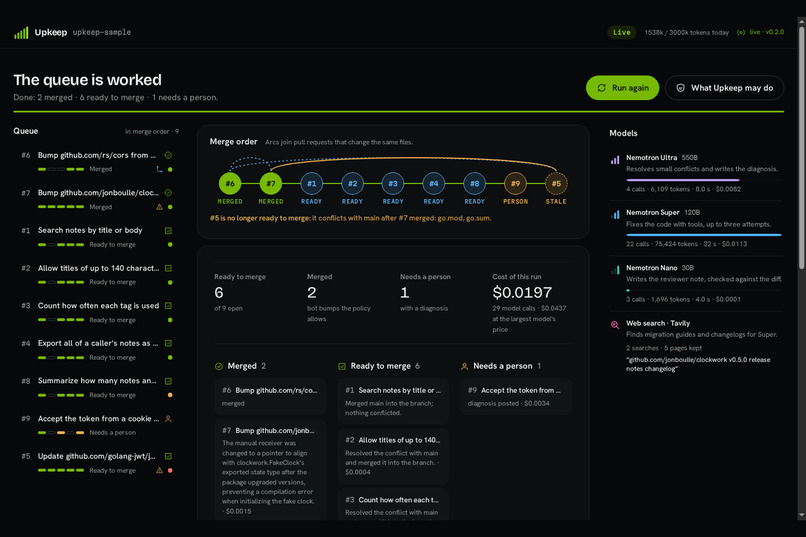Screen dimensions: 806x537
Task: Click the Run again button
Action: click(622, 88)
